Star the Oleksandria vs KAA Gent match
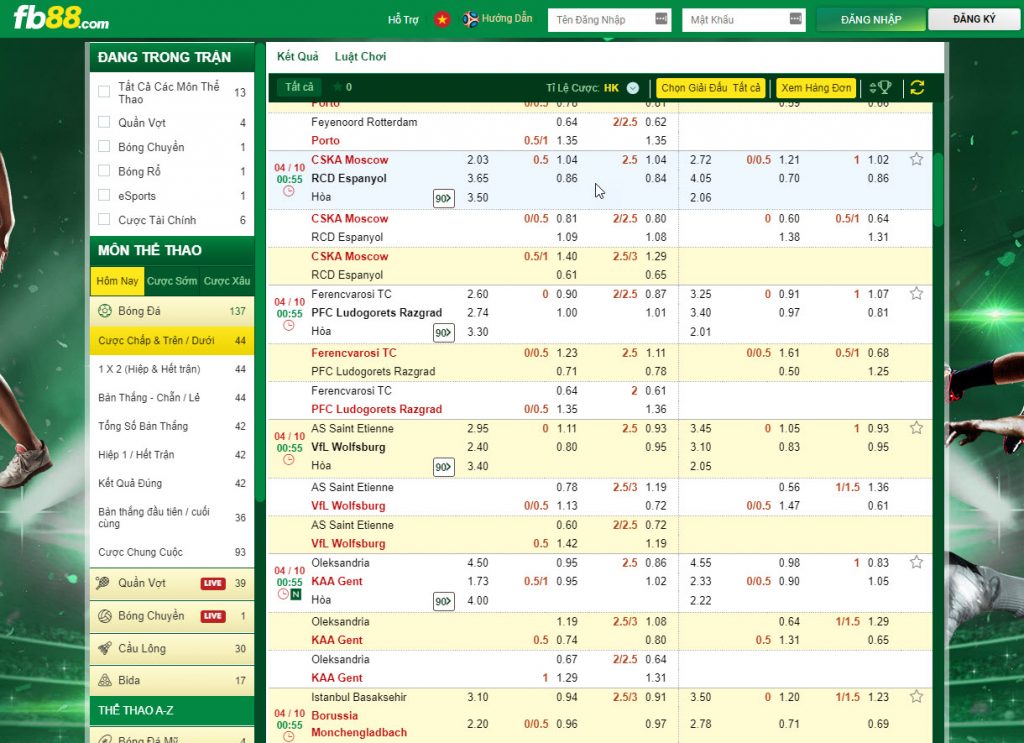This screenshot has width=1024, height=743. click(x=916, y=563)
